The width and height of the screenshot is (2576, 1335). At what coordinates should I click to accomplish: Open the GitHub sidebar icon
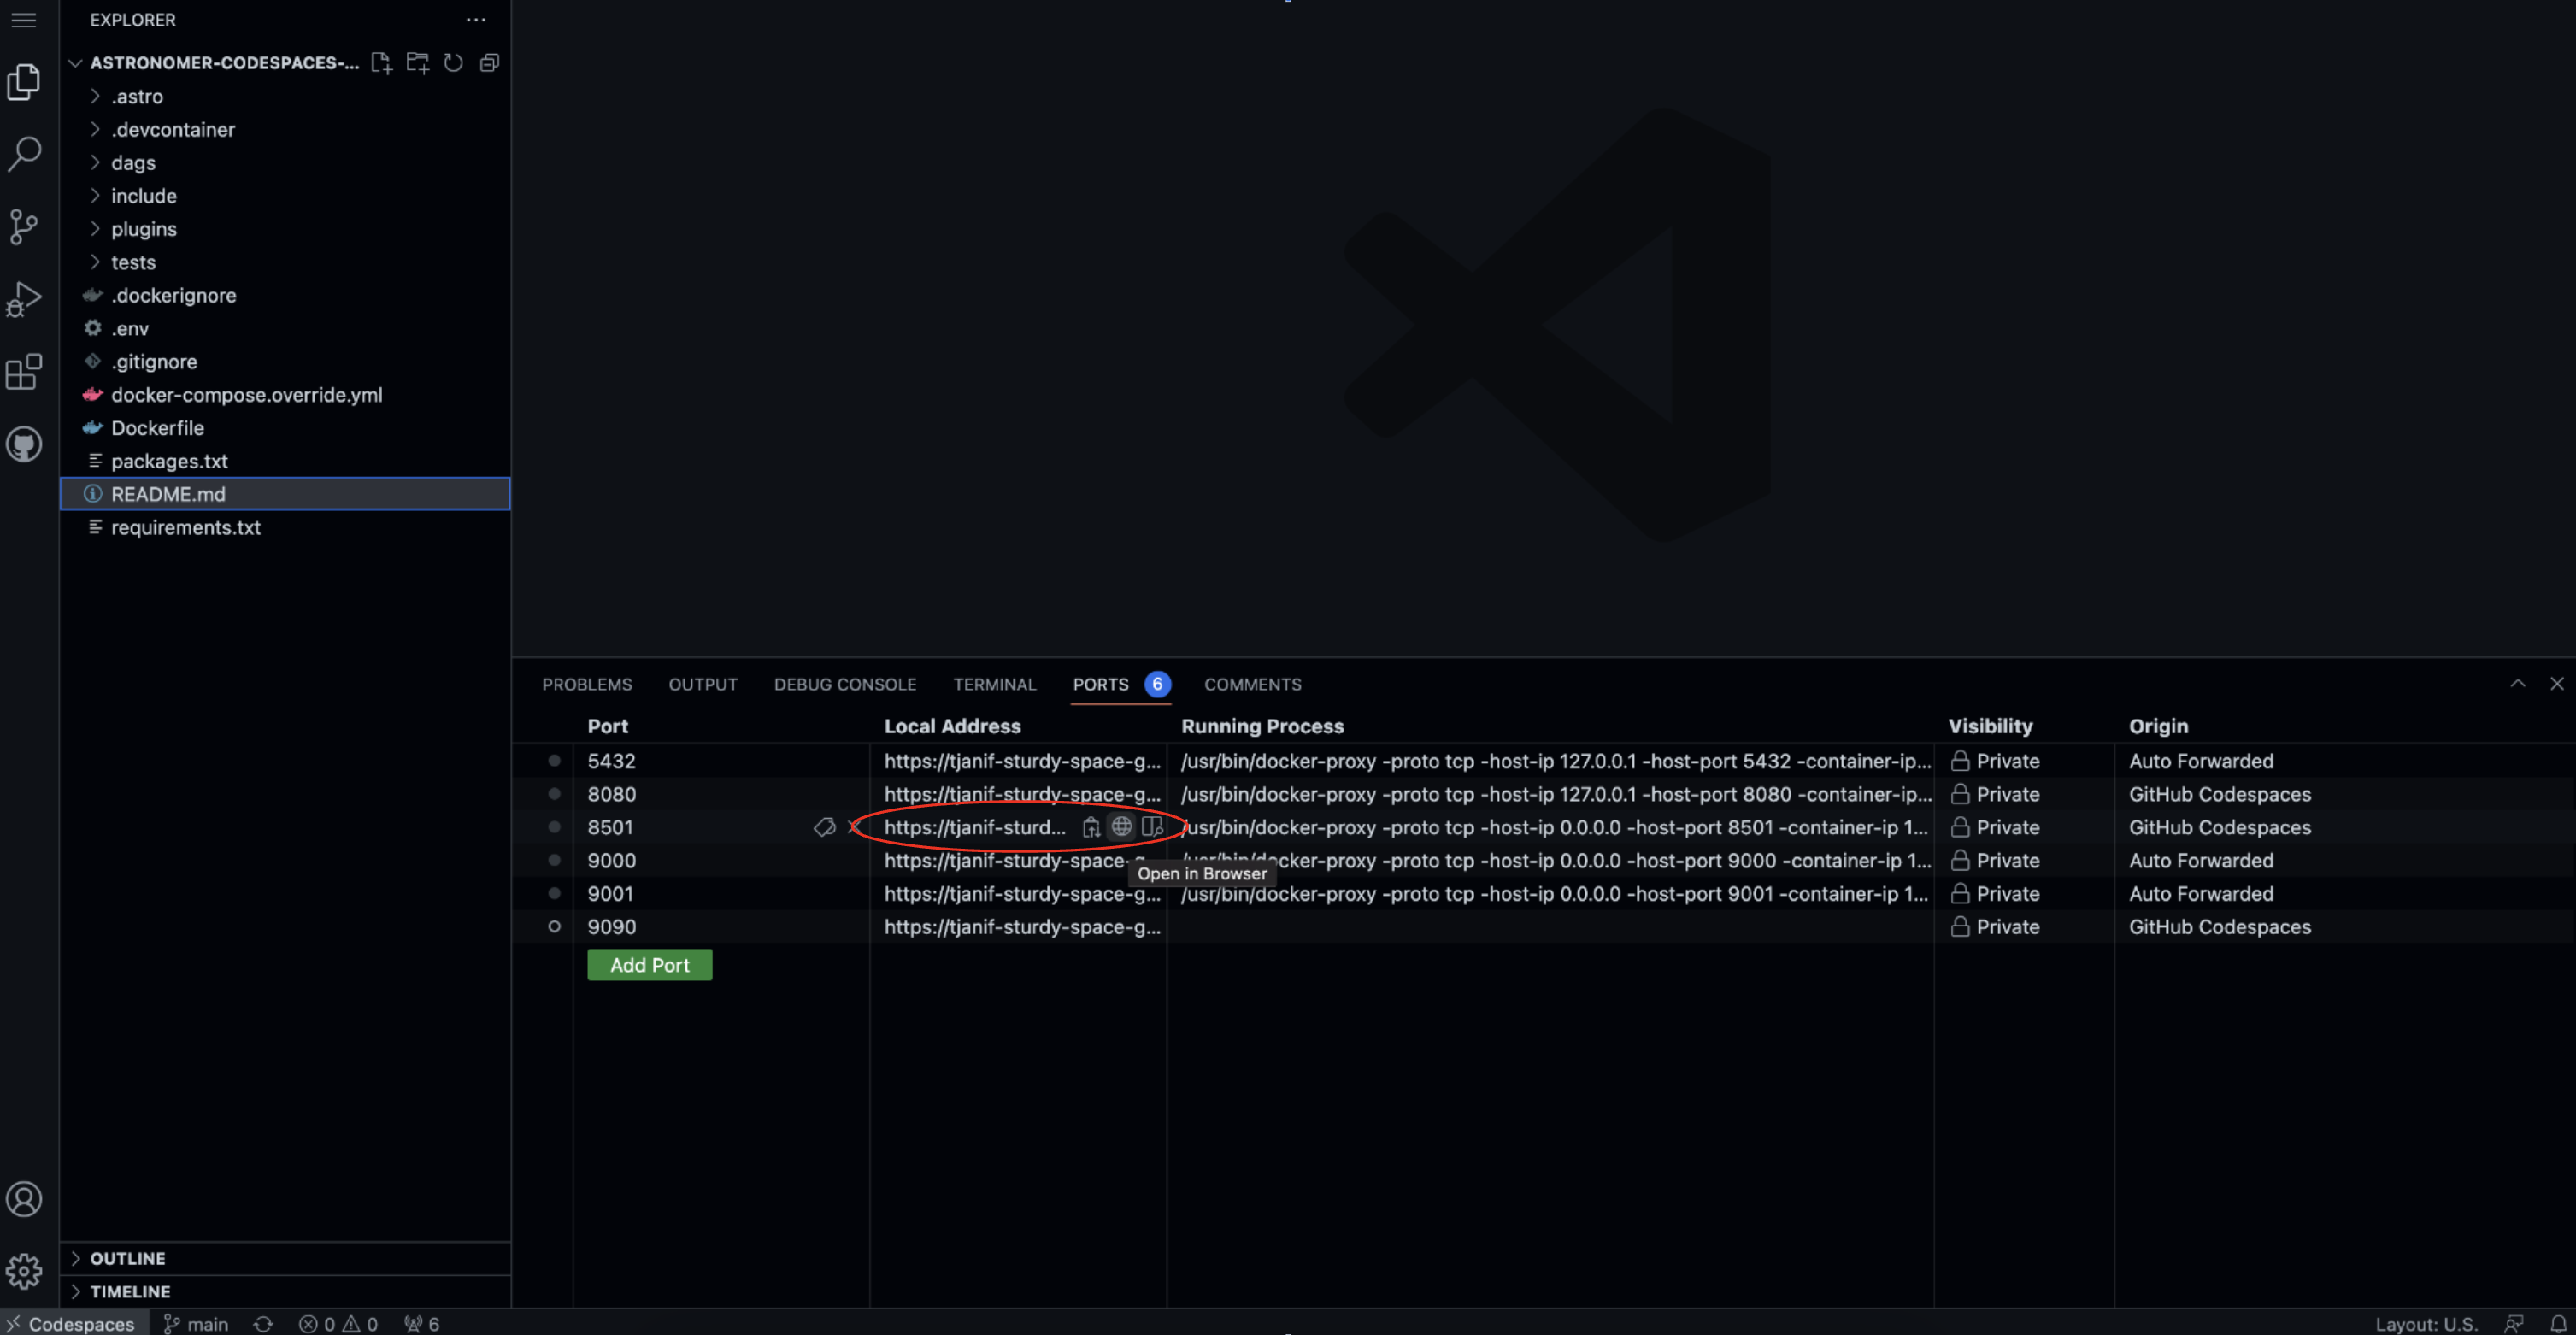(24, 444)
